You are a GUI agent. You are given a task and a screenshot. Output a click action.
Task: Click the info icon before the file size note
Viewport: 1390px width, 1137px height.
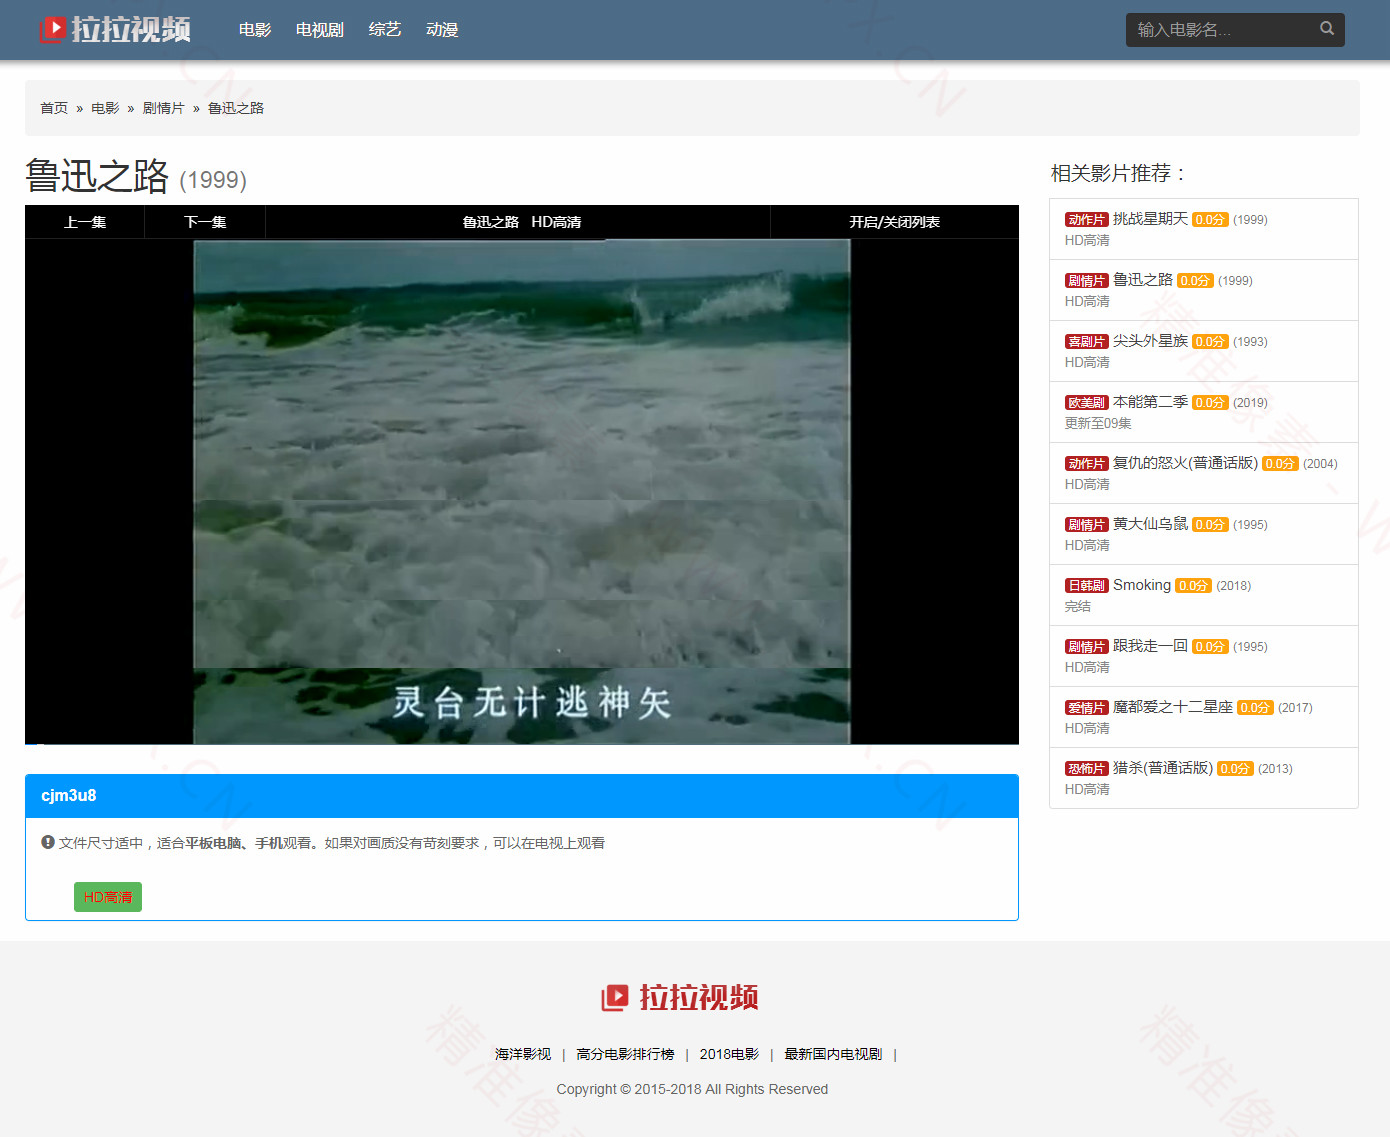click(x=47, y=842)
